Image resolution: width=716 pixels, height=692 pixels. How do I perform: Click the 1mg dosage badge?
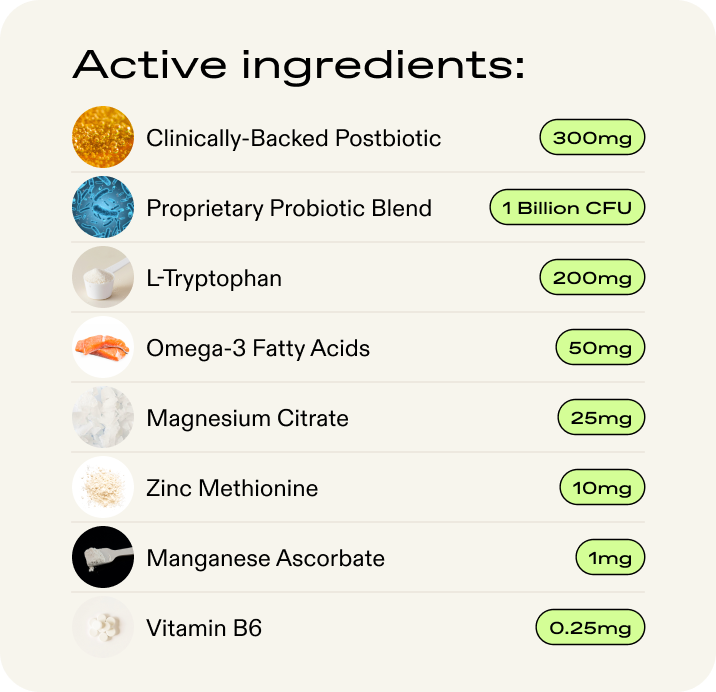click(x=610, y=558)
